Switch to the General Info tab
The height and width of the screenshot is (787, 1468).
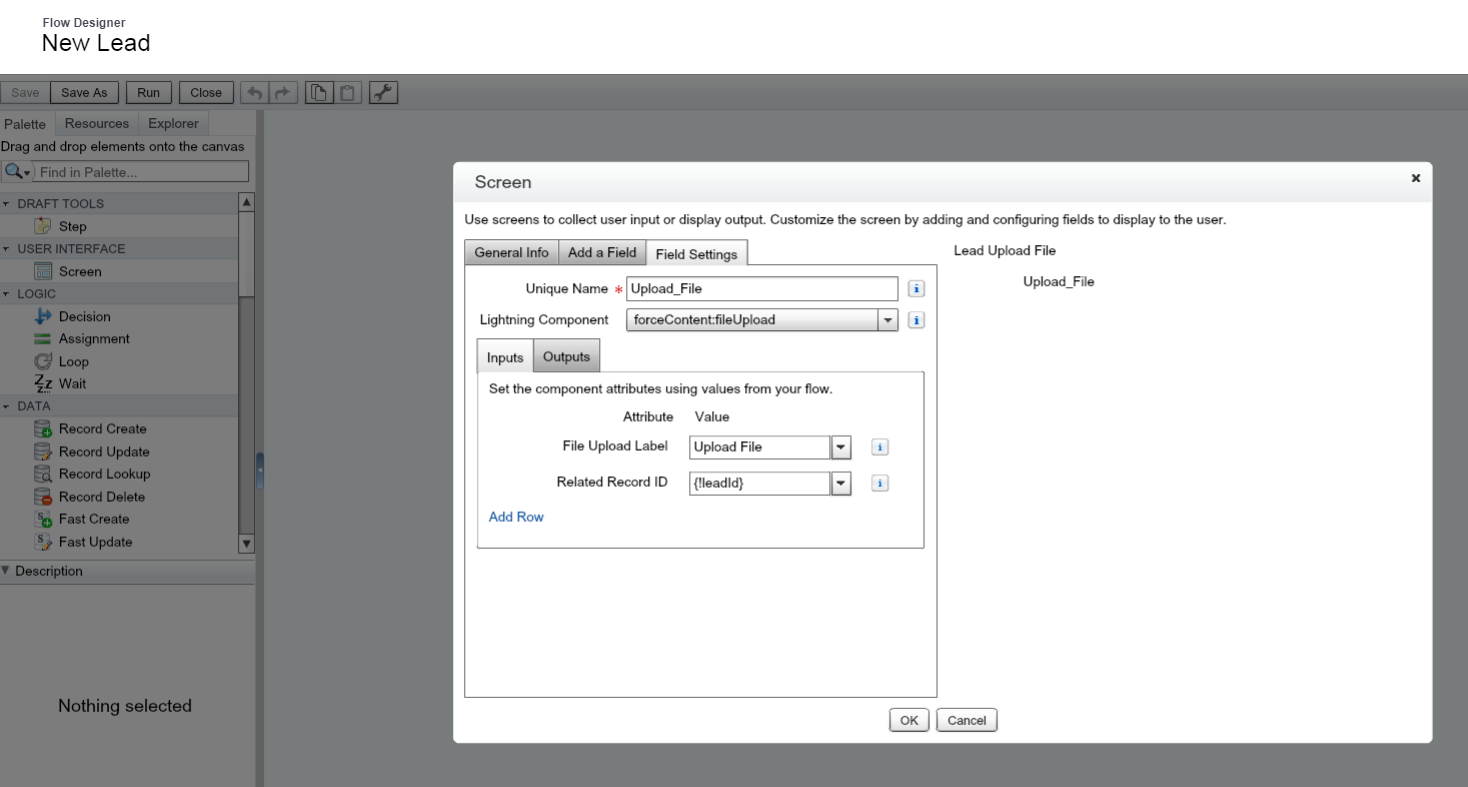click(x=511, y=253)
